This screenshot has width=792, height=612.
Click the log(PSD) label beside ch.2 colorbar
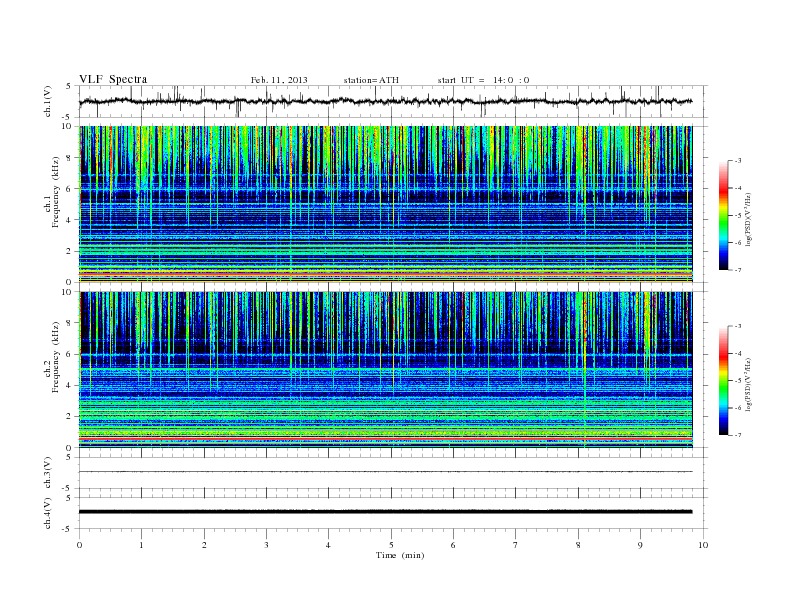(x=749, y=384)
